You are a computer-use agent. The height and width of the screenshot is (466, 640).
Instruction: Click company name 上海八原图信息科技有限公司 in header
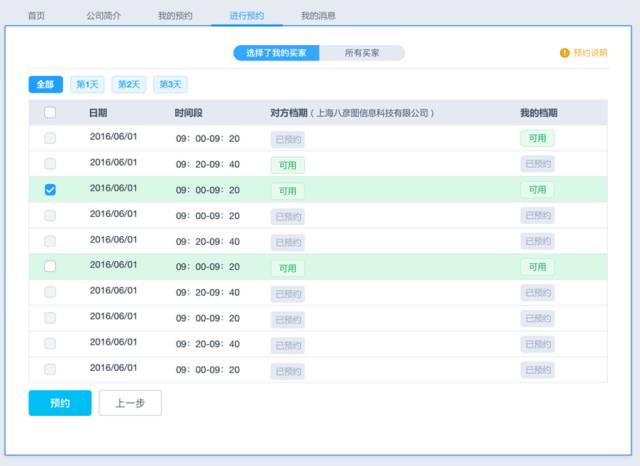372,113
